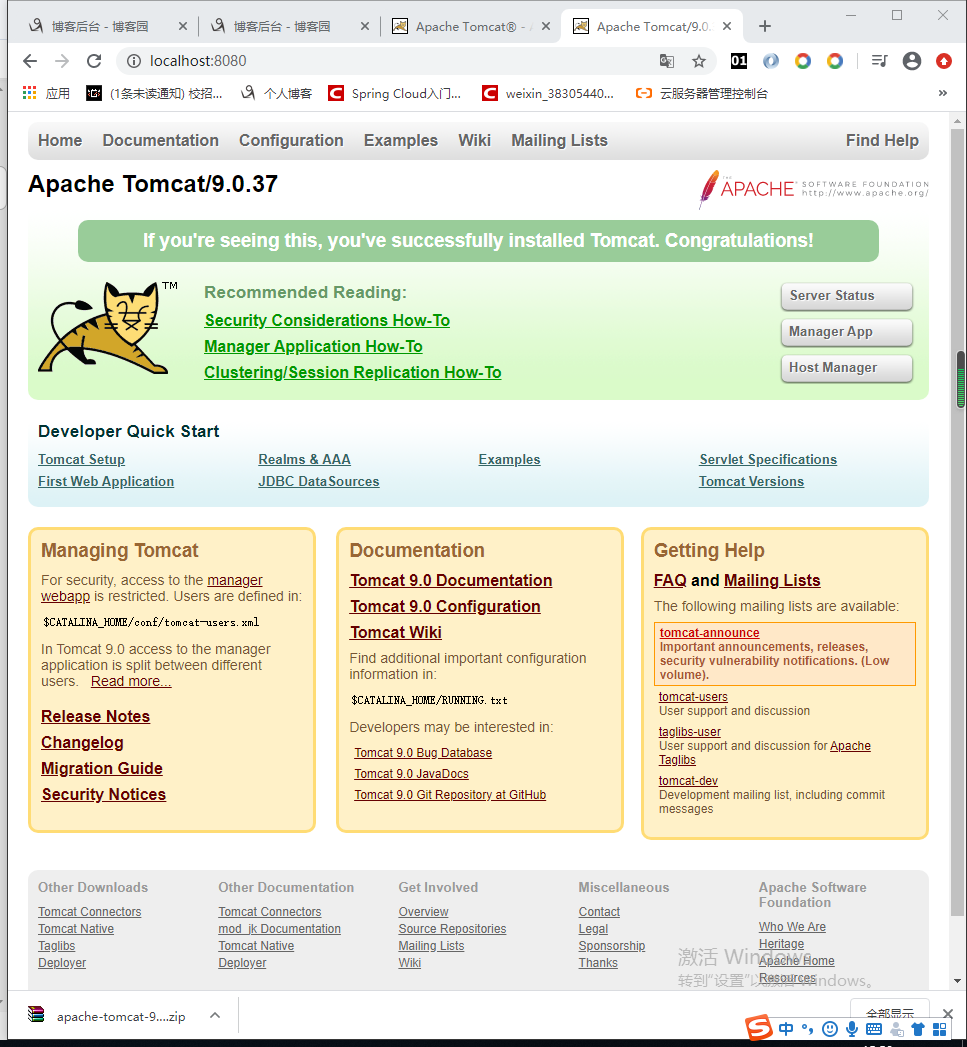
Task: Bookmark this page with the star icon
Action: coord(699,61)
